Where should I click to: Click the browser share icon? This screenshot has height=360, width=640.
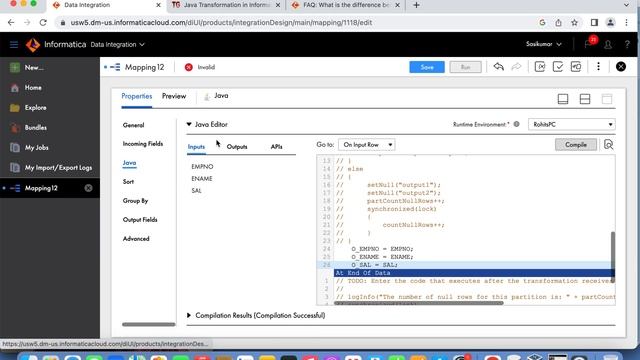click(558, 22)
